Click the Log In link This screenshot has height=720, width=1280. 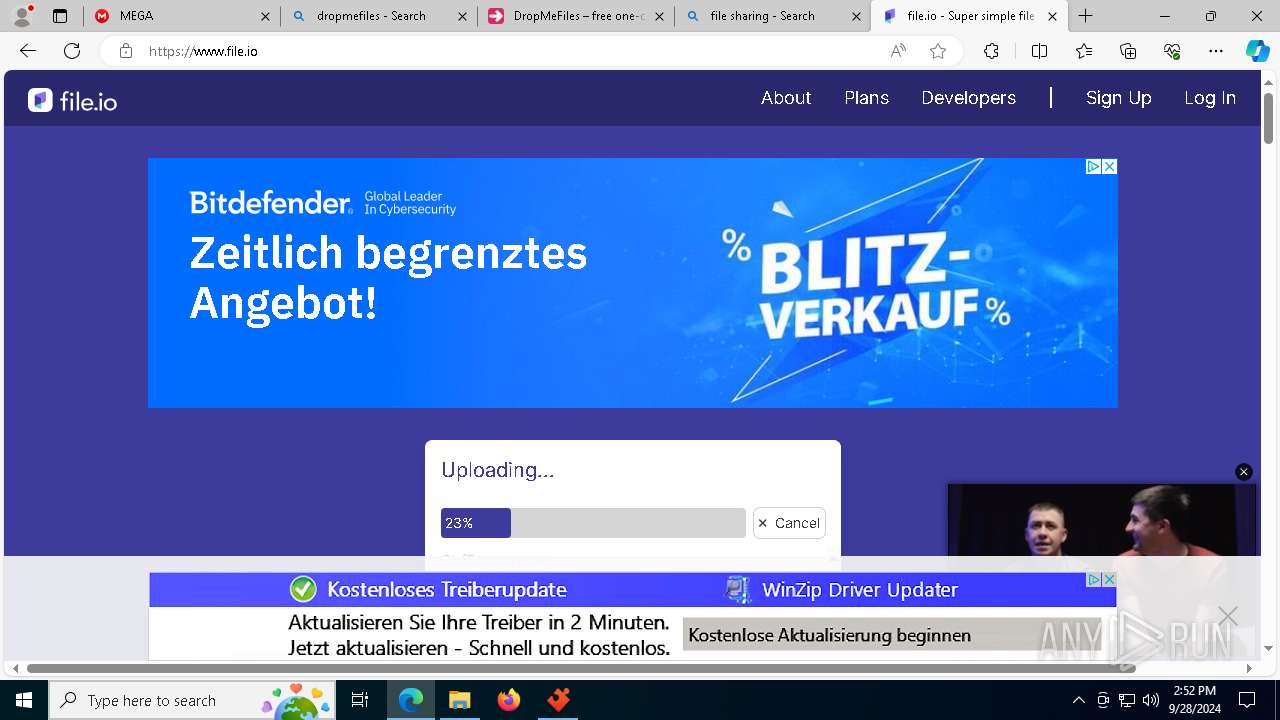click(x=1210, y=98)
